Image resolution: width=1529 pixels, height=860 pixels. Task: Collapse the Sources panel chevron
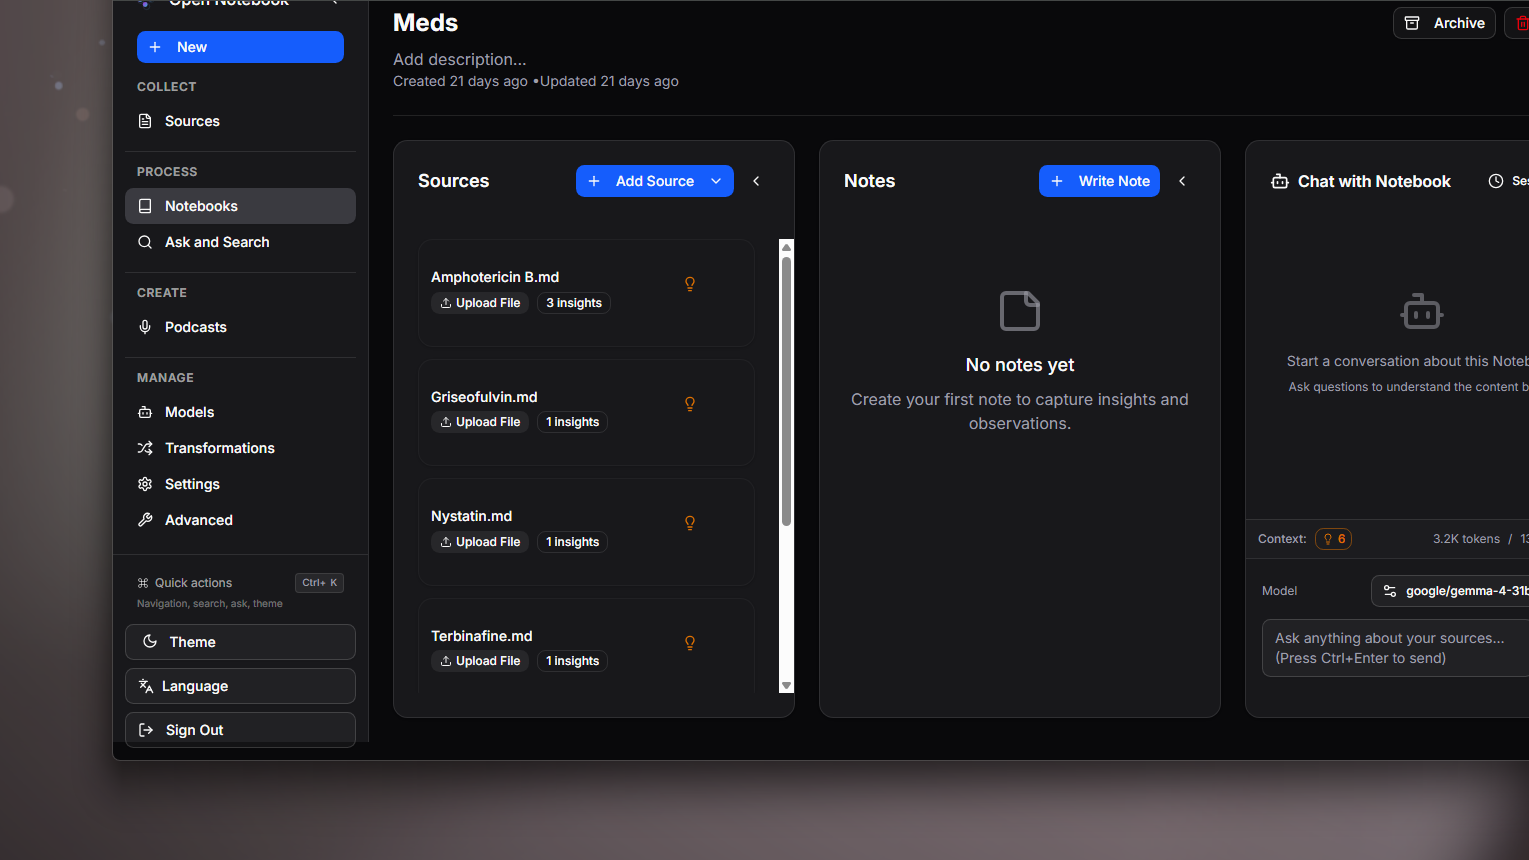point(756,181)
